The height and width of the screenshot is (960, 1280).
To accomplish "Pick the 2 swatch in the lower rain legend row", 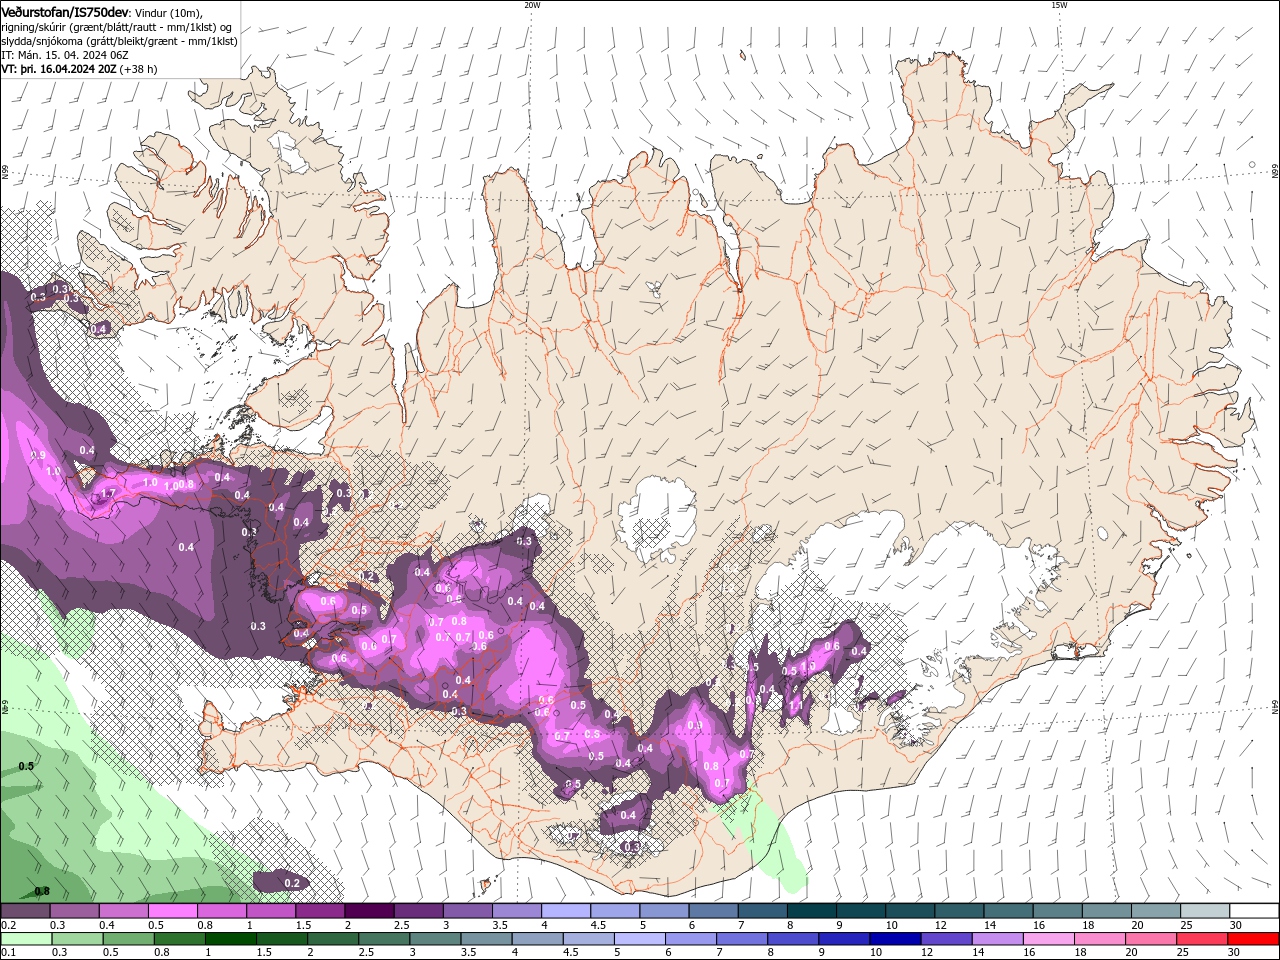I will click(332, 939).
